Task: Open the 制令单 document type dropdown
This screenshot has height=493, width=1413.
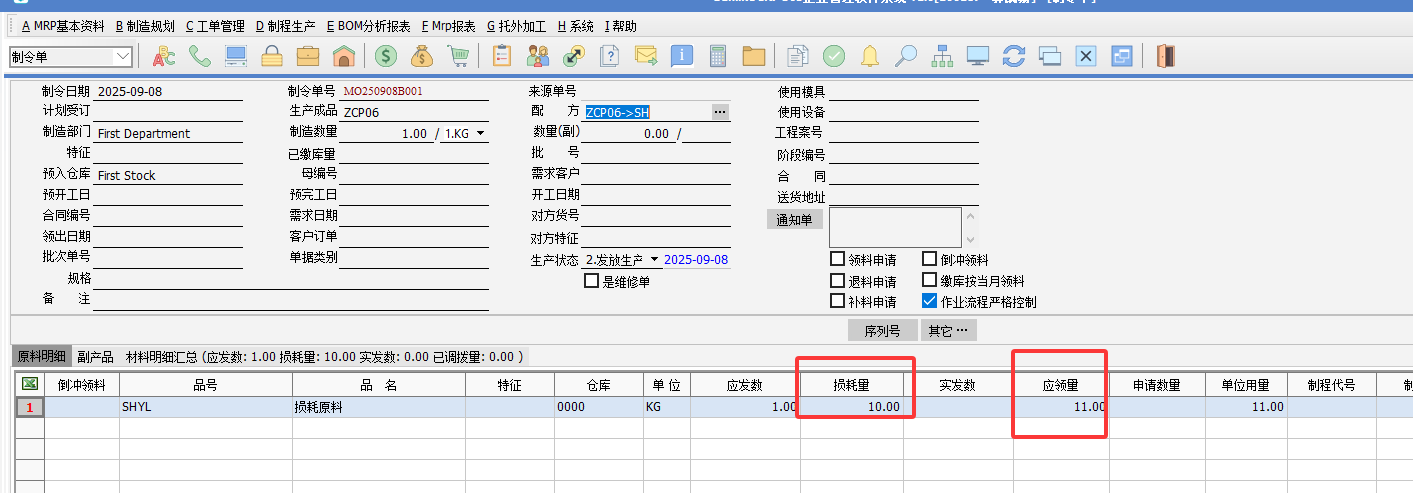Action: pyautogui.click(x=123, y=57)
